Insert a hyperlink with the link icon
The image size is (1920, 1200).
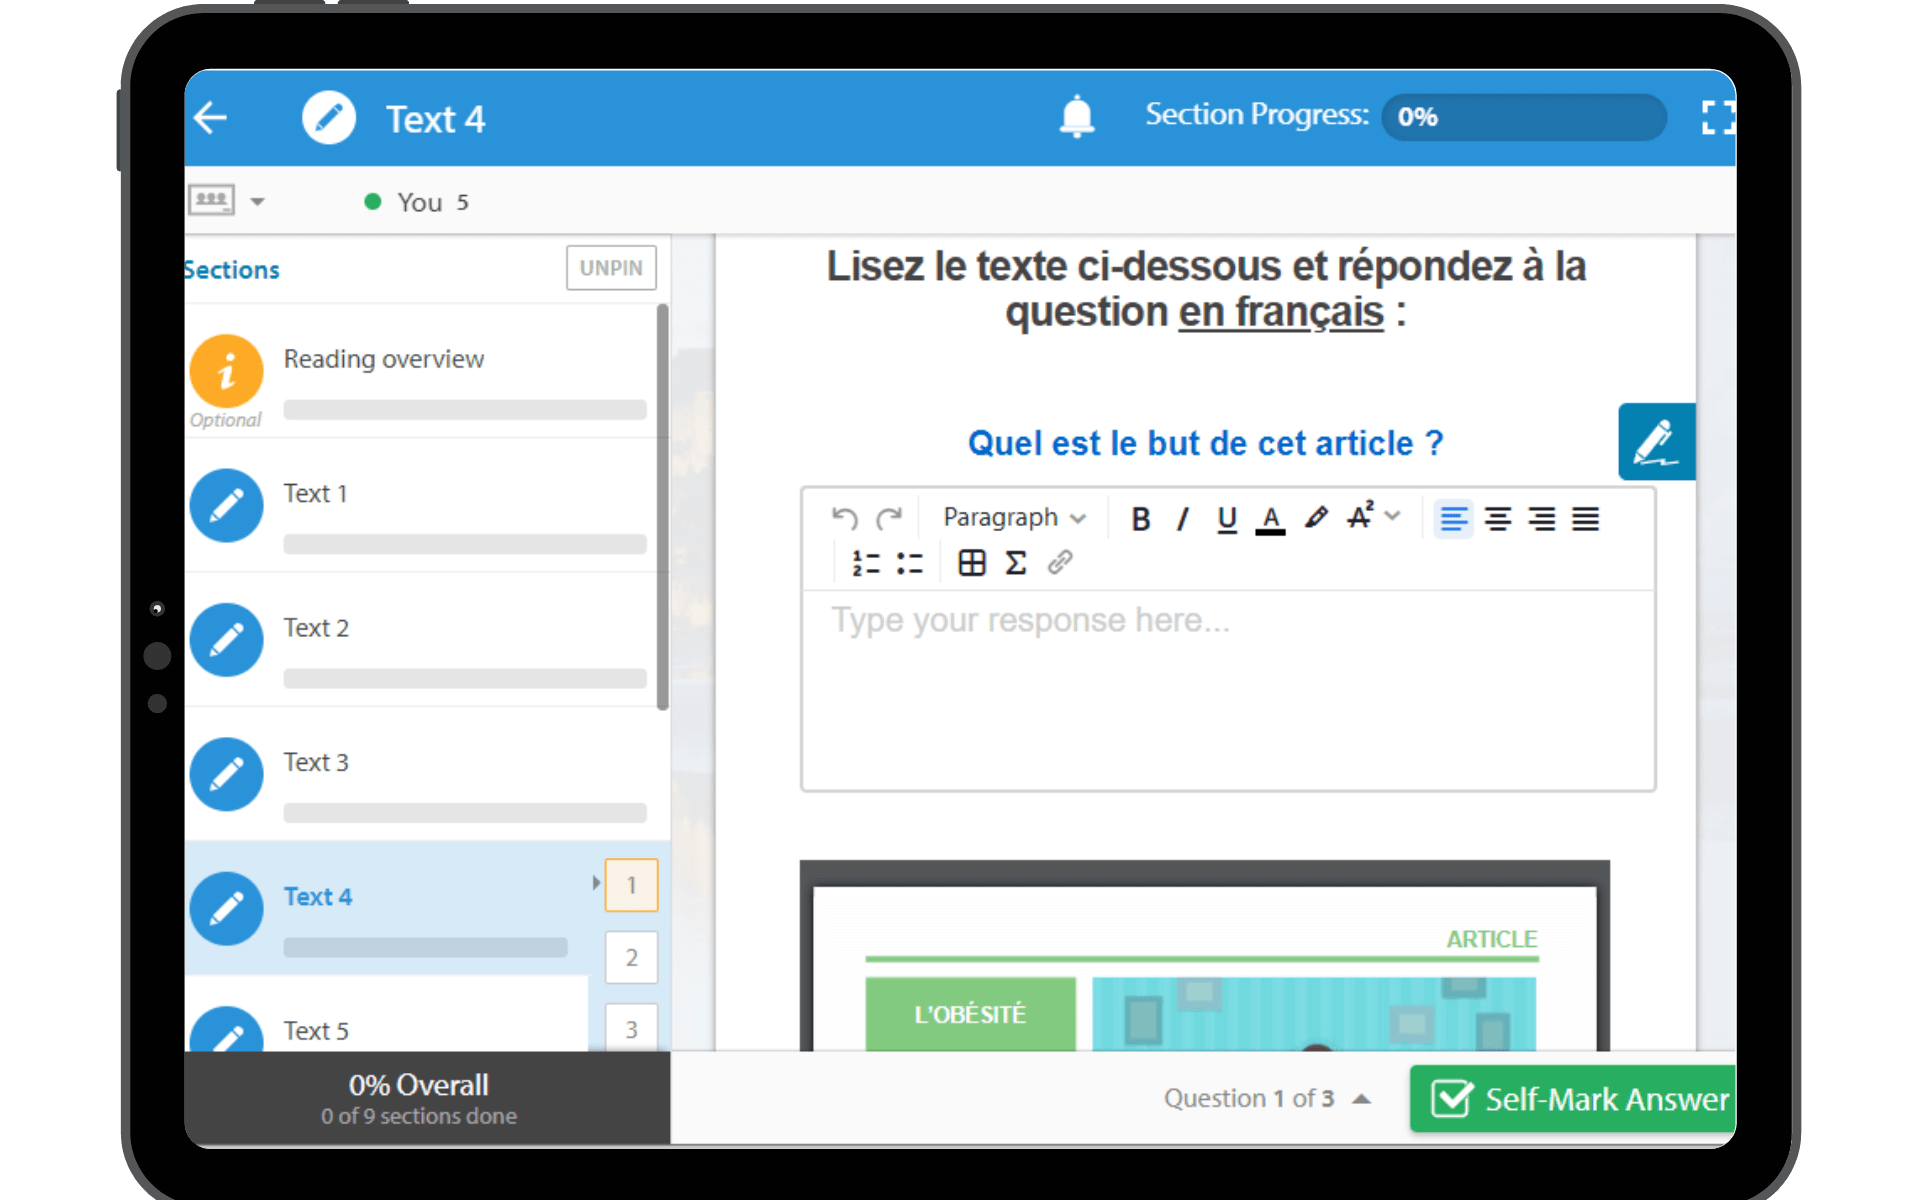[x=1060, y=562]
